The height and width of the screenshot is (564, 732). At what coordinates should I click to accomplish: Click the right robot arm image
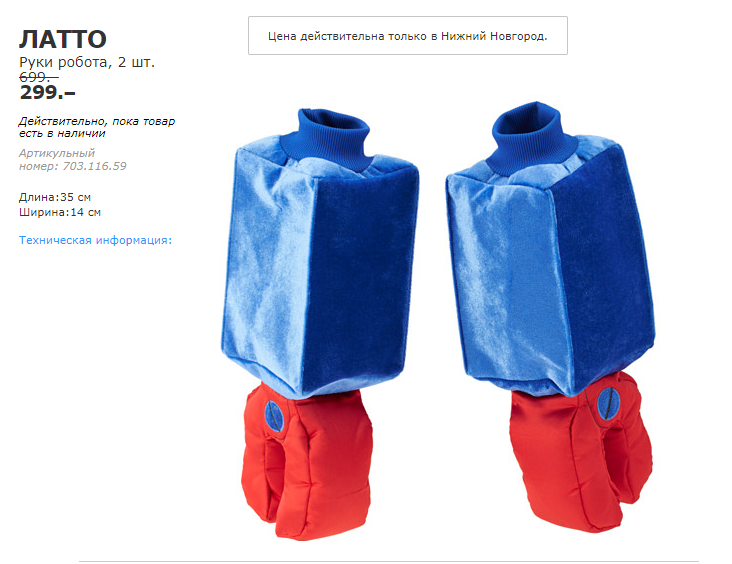click(550, 317)
